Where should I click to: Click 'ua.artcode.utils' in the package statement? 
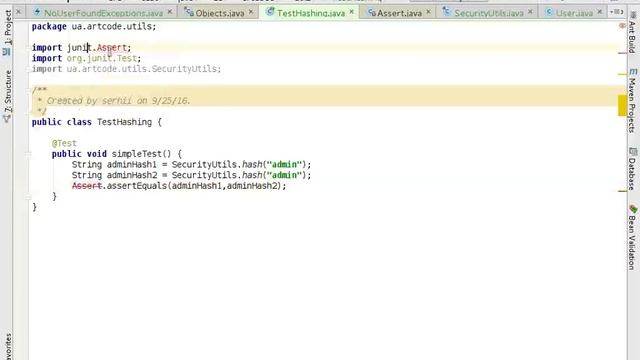(x=111, y=27)
